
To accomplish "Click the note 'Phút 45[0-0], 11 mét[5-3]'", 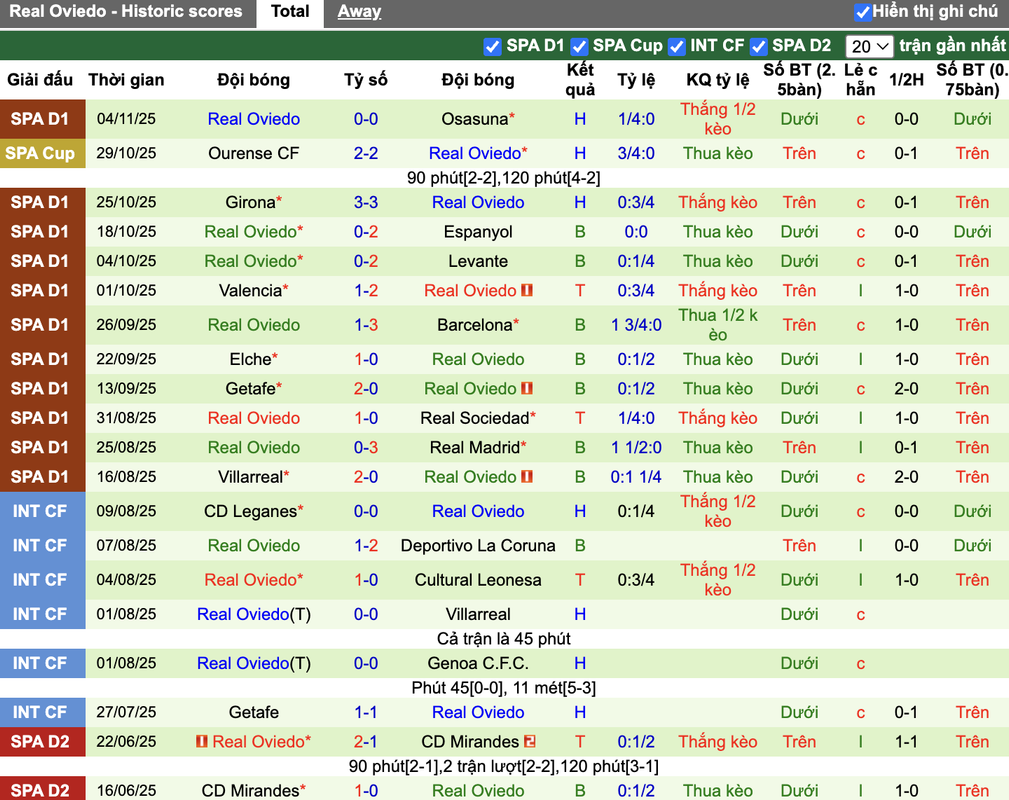I will coord(503,688).
